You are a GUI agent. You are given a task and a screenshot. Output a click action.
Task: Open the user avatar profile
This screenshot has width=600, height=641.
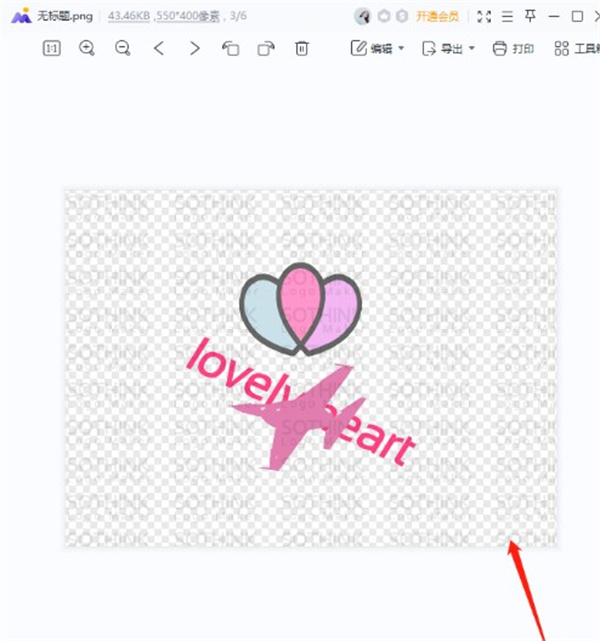[362, 16]
